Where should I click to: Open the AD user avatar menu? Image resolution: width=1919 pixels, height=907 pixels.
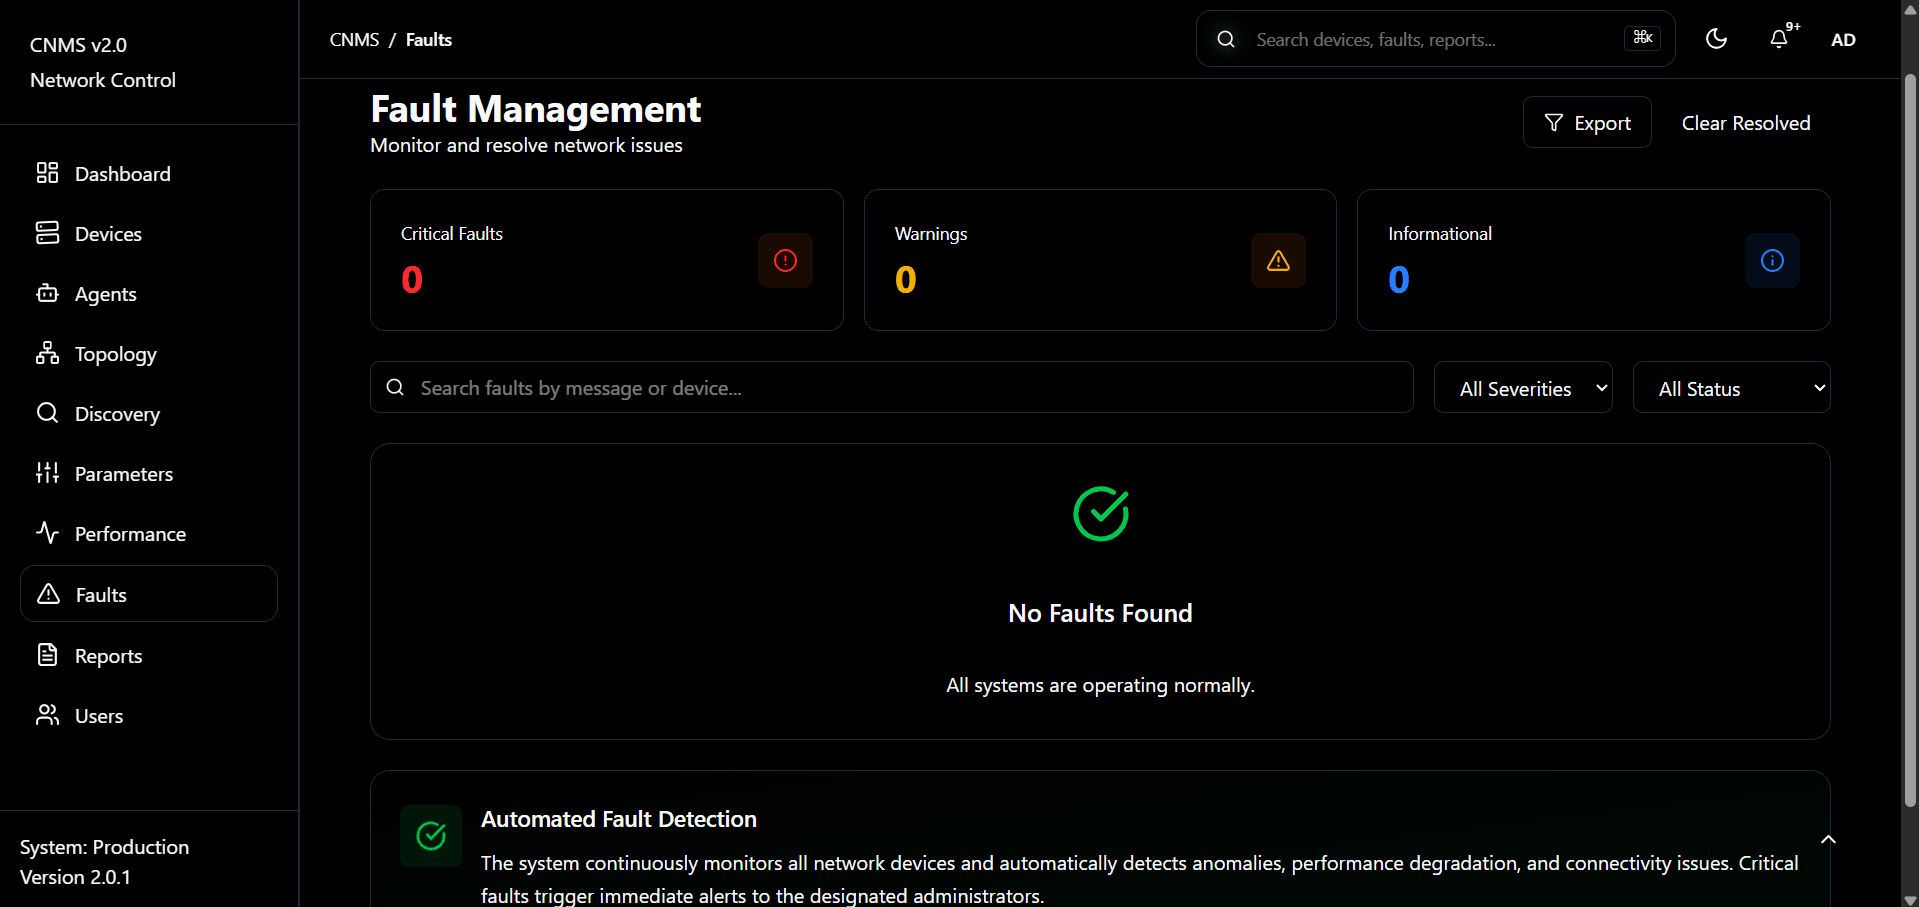(1843, 40)
